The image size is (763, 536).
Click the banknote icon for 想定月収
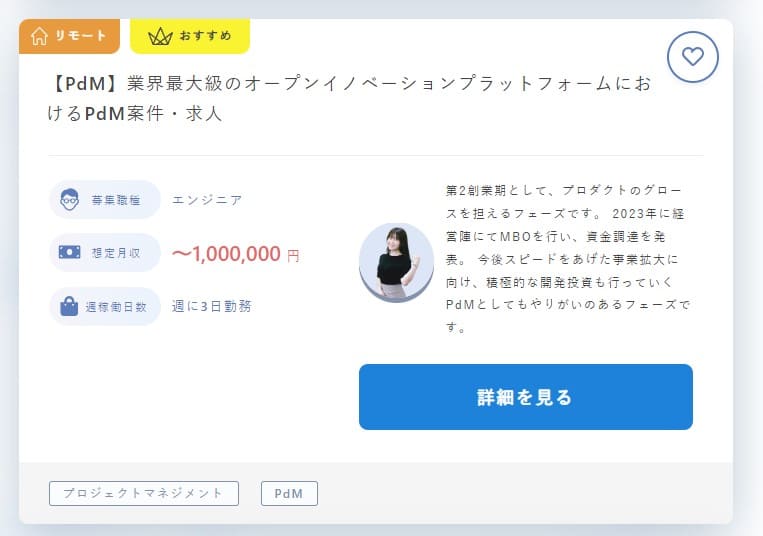pos(70,252)
